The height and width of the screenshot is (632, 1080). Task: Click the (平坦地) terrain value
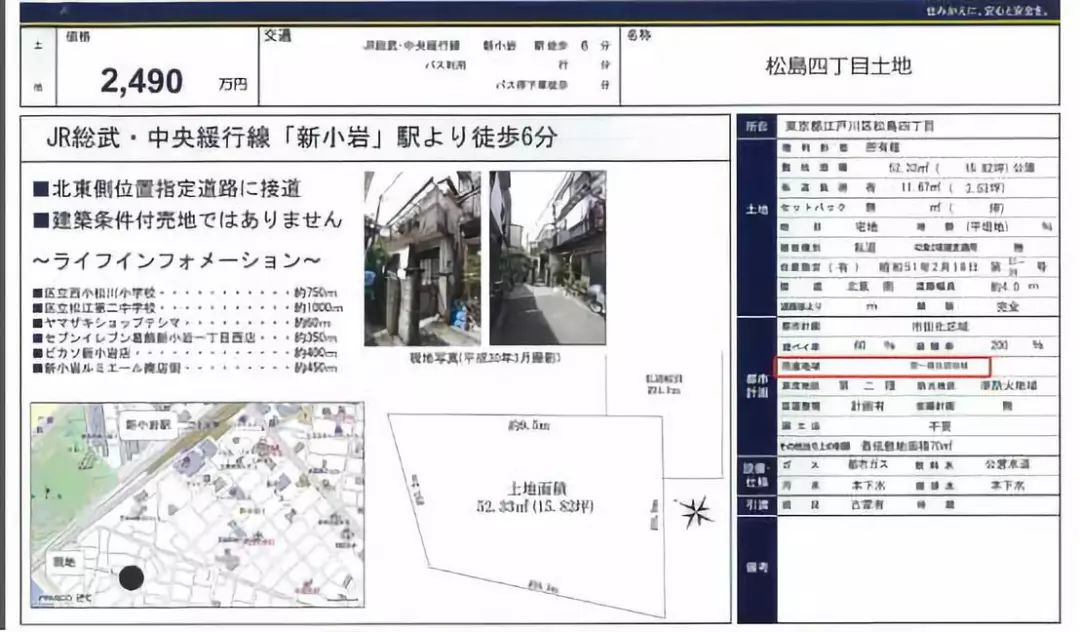987,227
